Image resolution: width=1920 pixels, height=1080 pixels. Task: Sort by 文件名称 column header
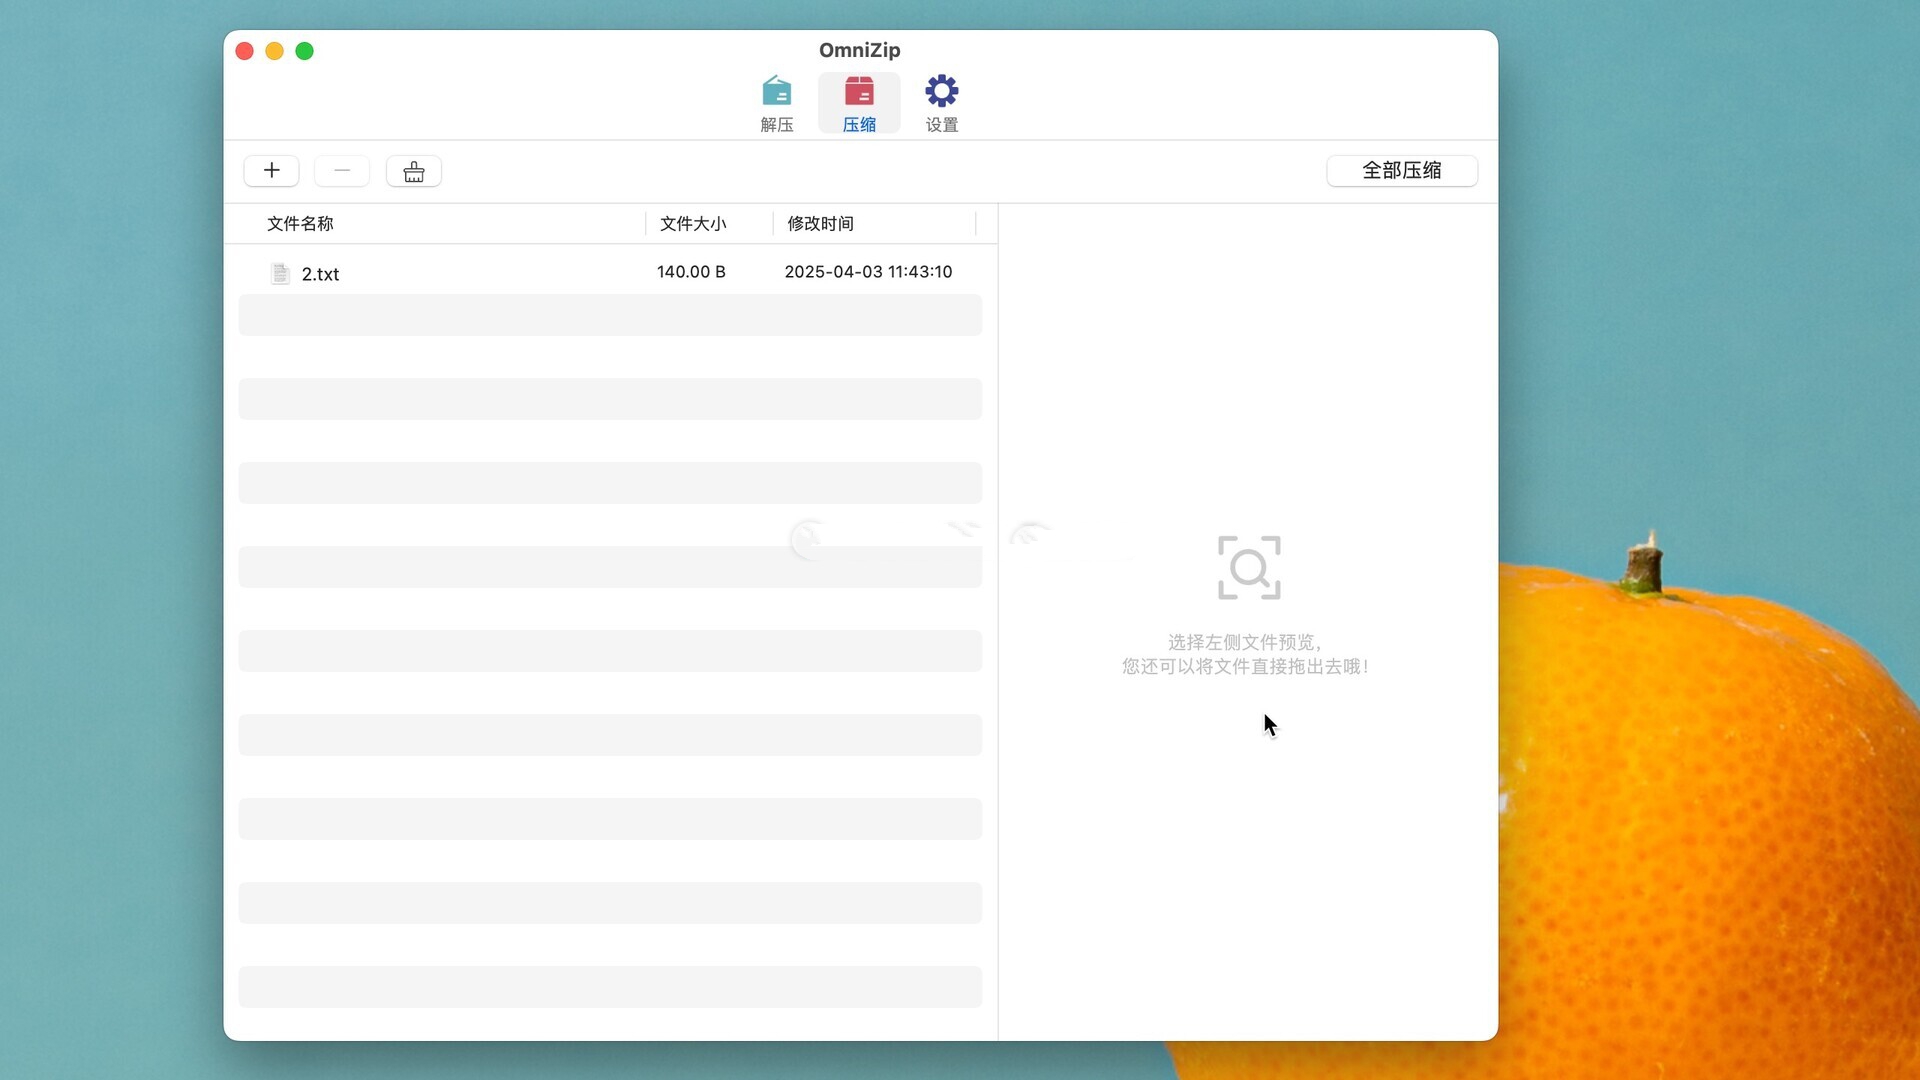300,224
